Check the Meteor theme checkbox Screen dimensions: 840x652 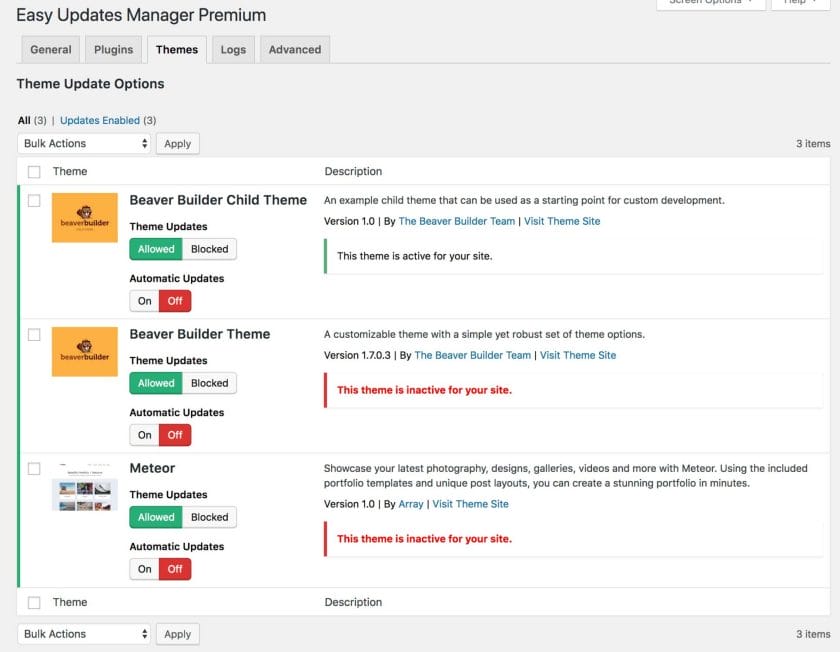[34, 469]
